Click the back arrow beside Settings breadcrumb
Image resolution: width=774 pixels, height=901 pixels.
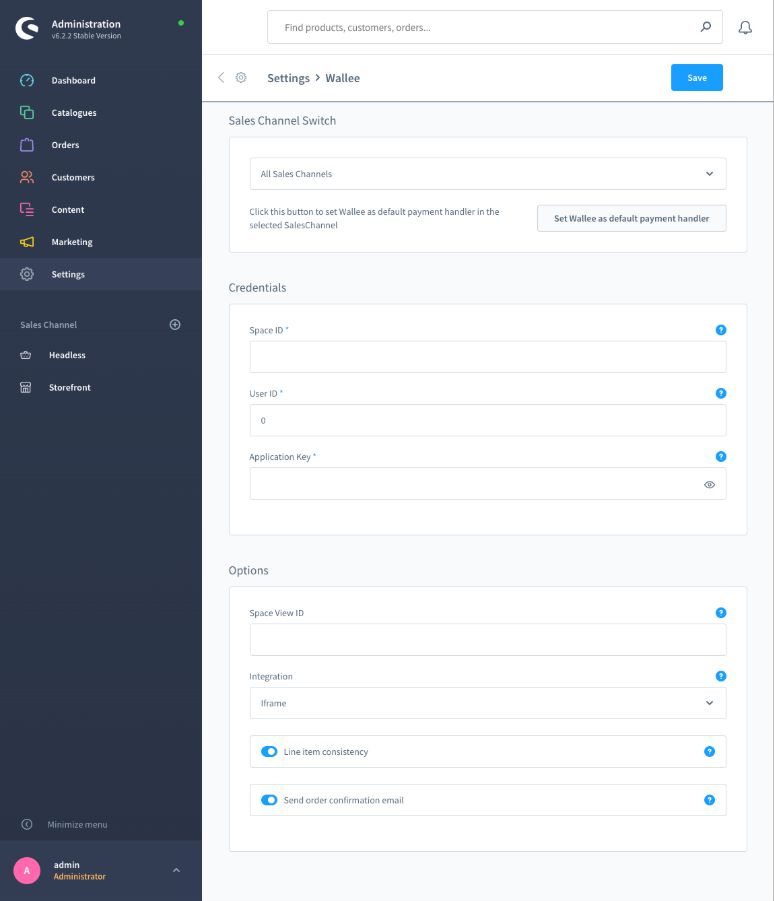click(x=221, y=78)
